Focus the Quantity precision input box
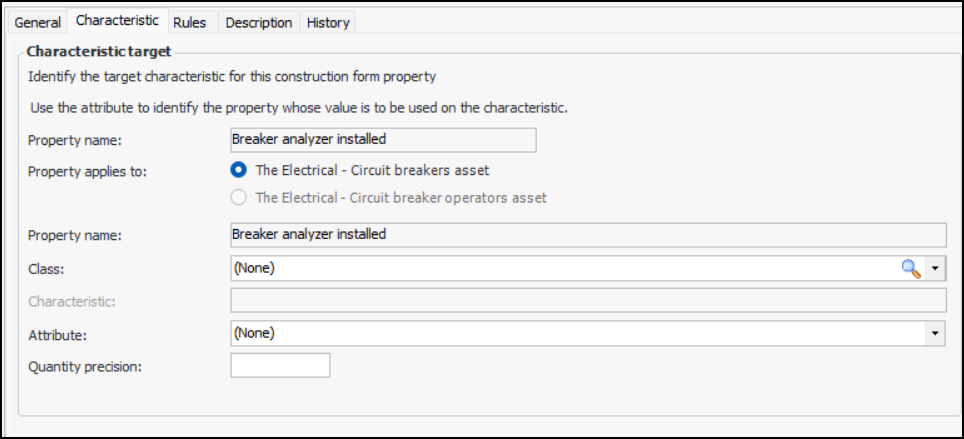 pyautogui.click(x=280, y=366)
